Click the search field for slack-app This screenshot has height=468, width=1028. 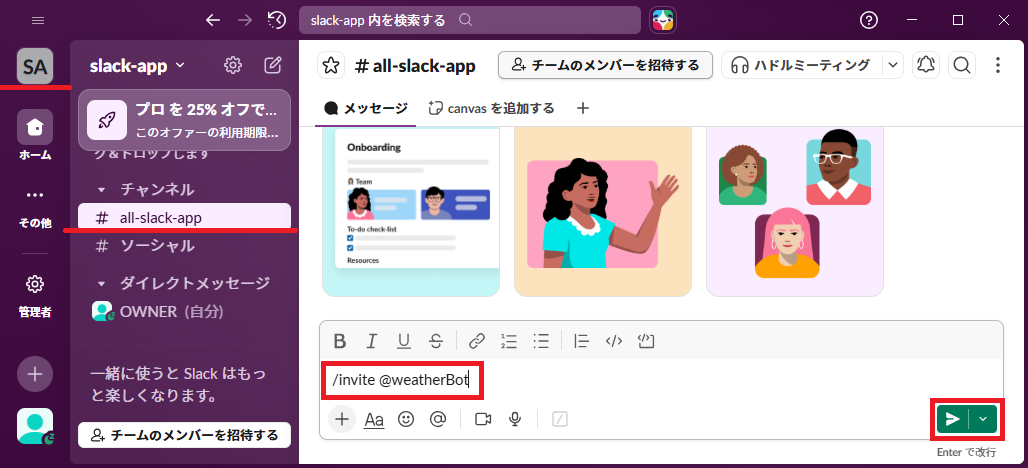coord(469,20)
